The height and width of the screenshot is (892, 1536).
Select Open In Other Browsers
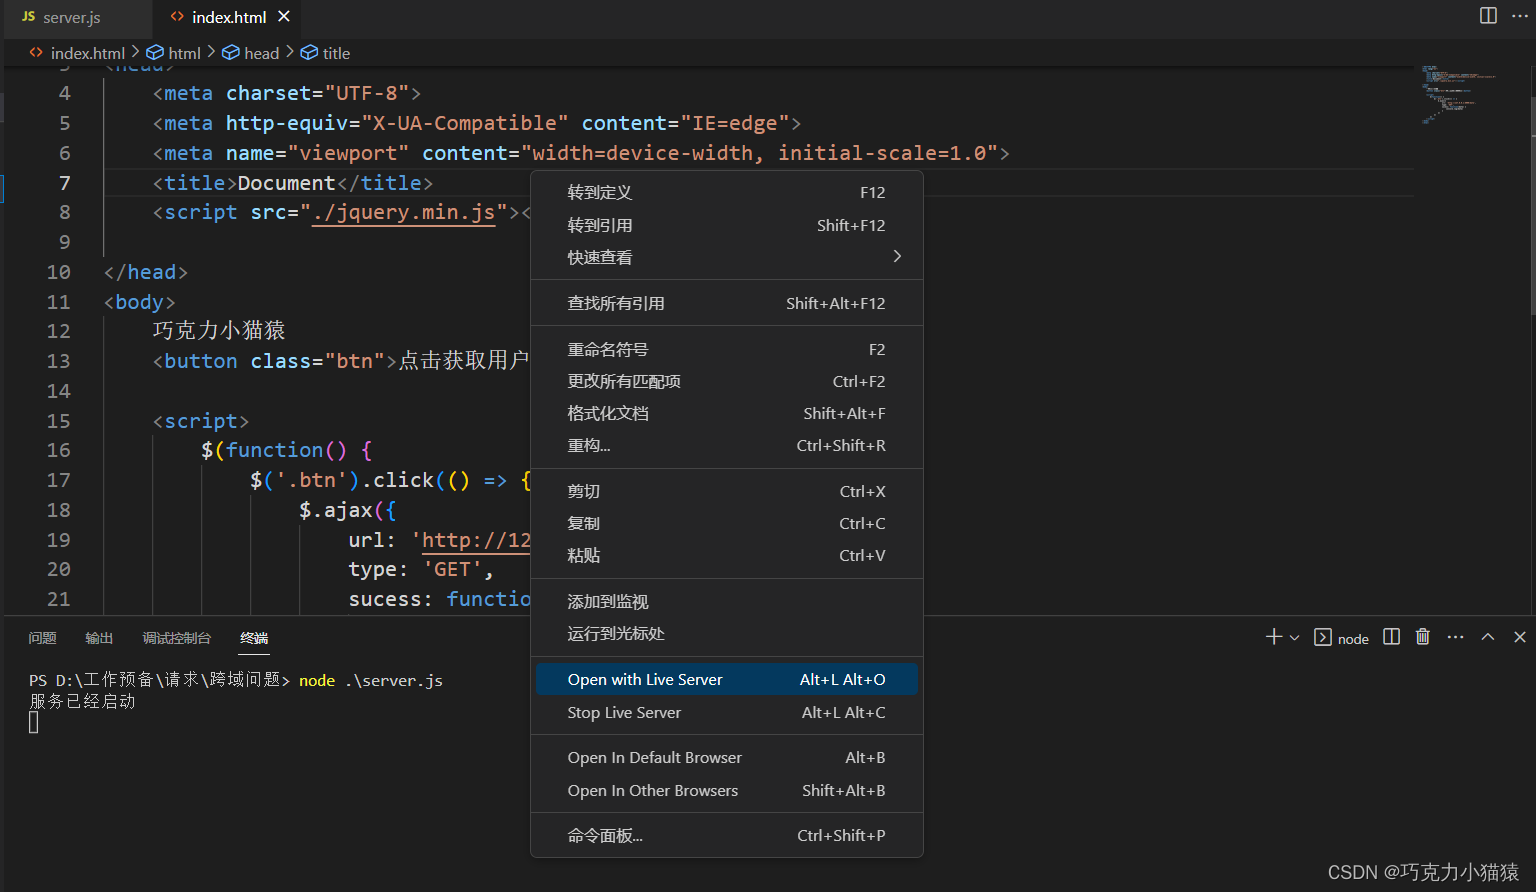[x=727, y=790]
